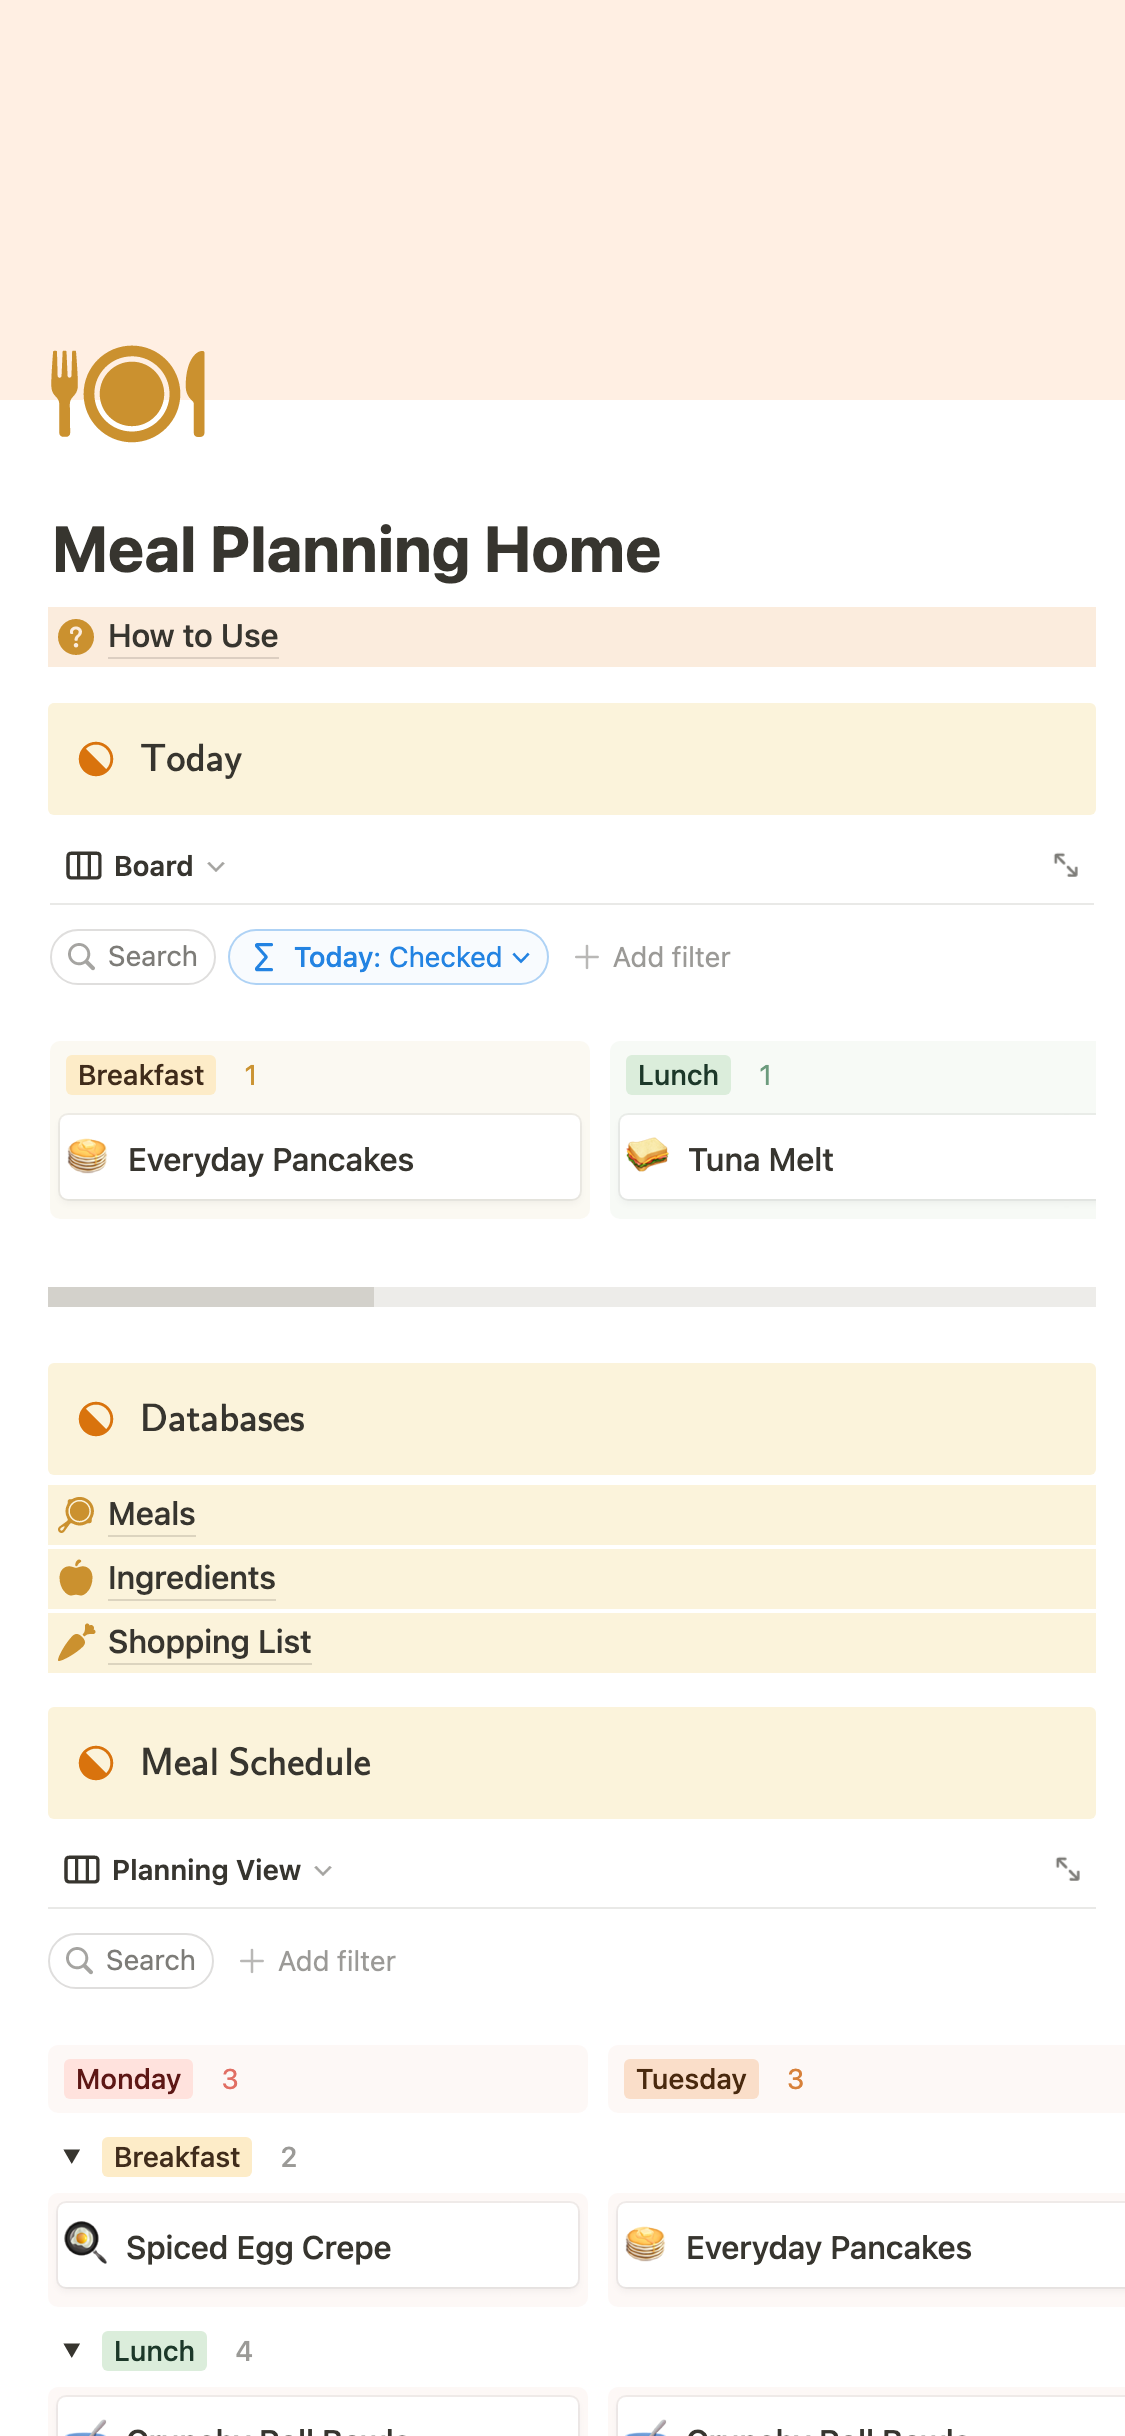Add filter to the Meal Schedule board

pos(318,1961)
